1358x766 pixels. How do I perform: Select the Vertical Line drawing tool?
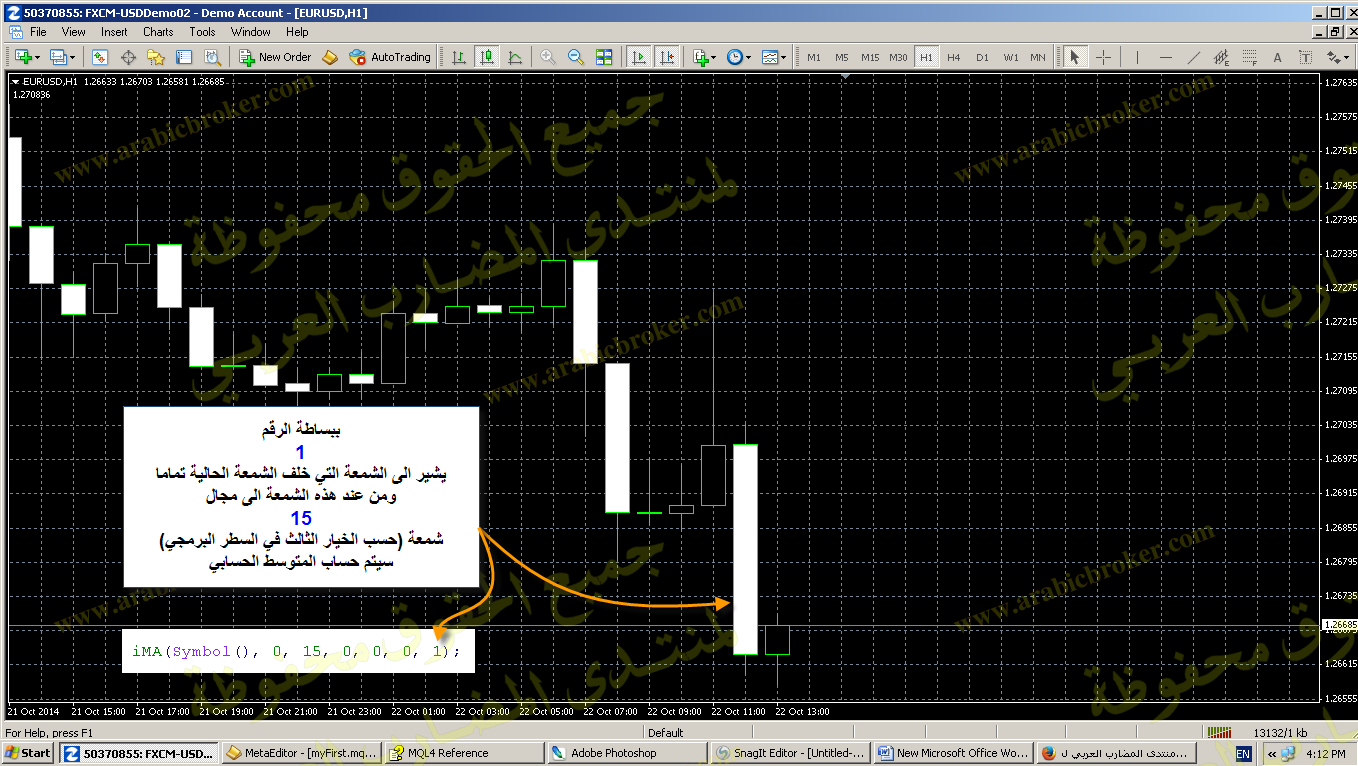click(x=1137, y=57)
